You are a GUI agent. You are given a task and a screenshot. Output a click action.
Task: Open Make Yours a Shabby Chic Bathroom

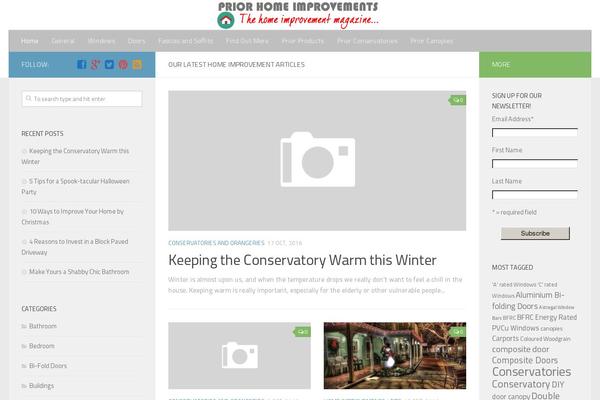[x=79, y=272]
